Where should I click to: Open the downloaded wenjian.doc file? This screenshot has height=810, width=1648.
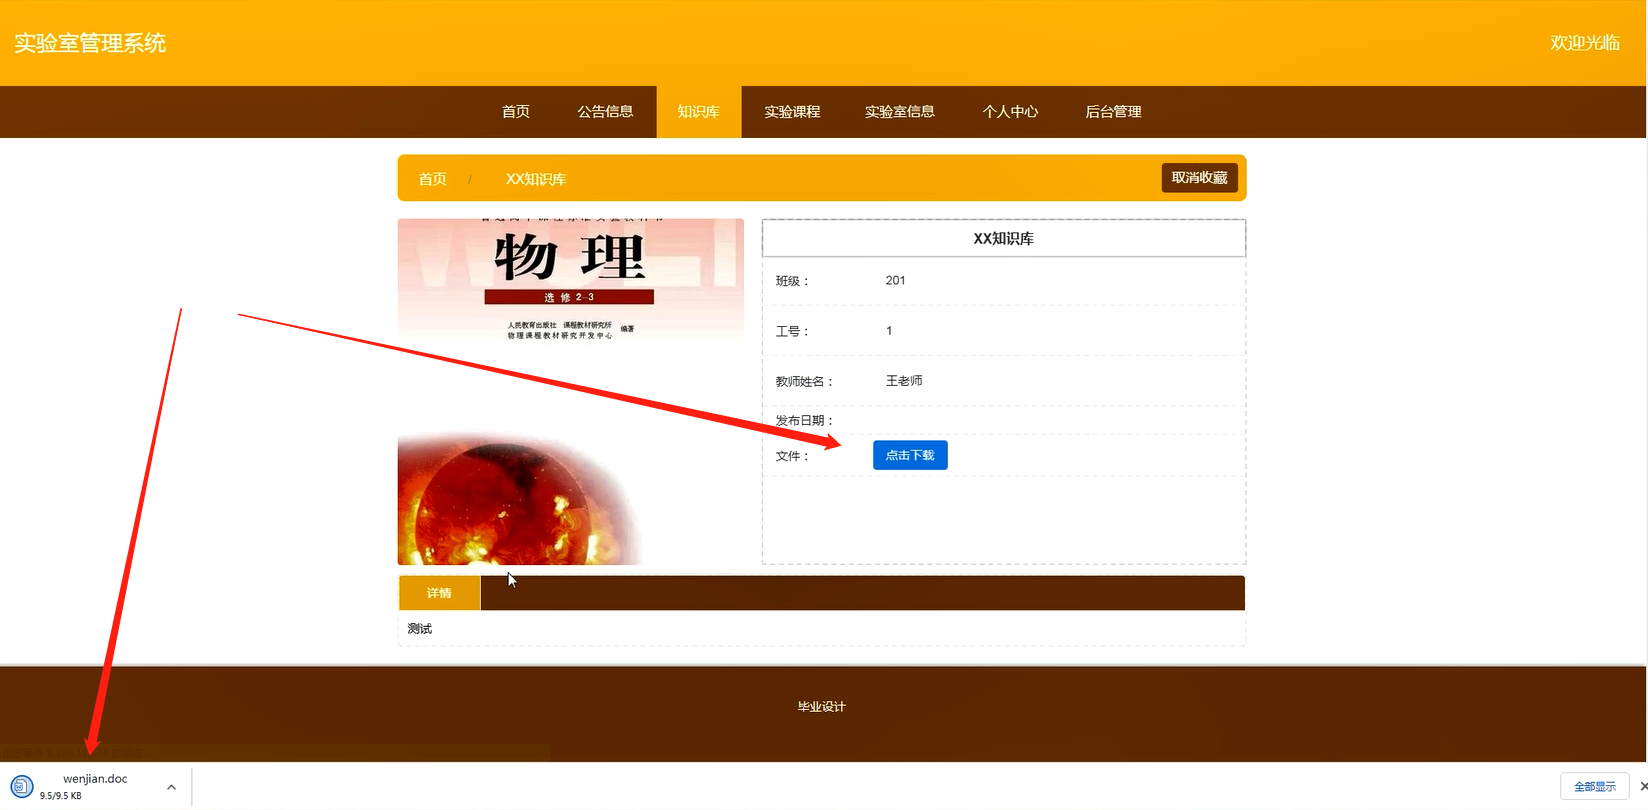pos(95,779)
